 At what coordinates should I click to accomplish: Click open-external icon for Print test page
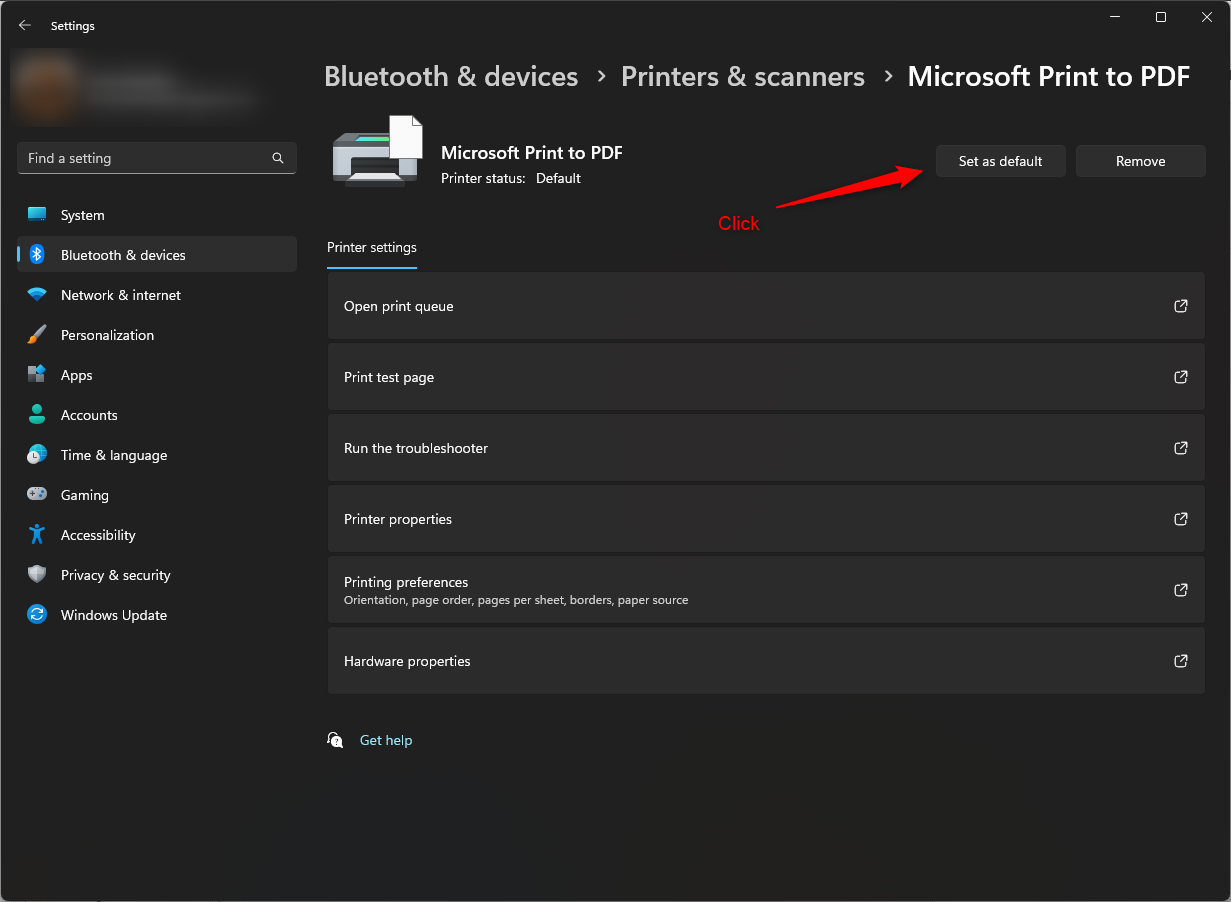pyautogui.click(x=1181, y=377)
